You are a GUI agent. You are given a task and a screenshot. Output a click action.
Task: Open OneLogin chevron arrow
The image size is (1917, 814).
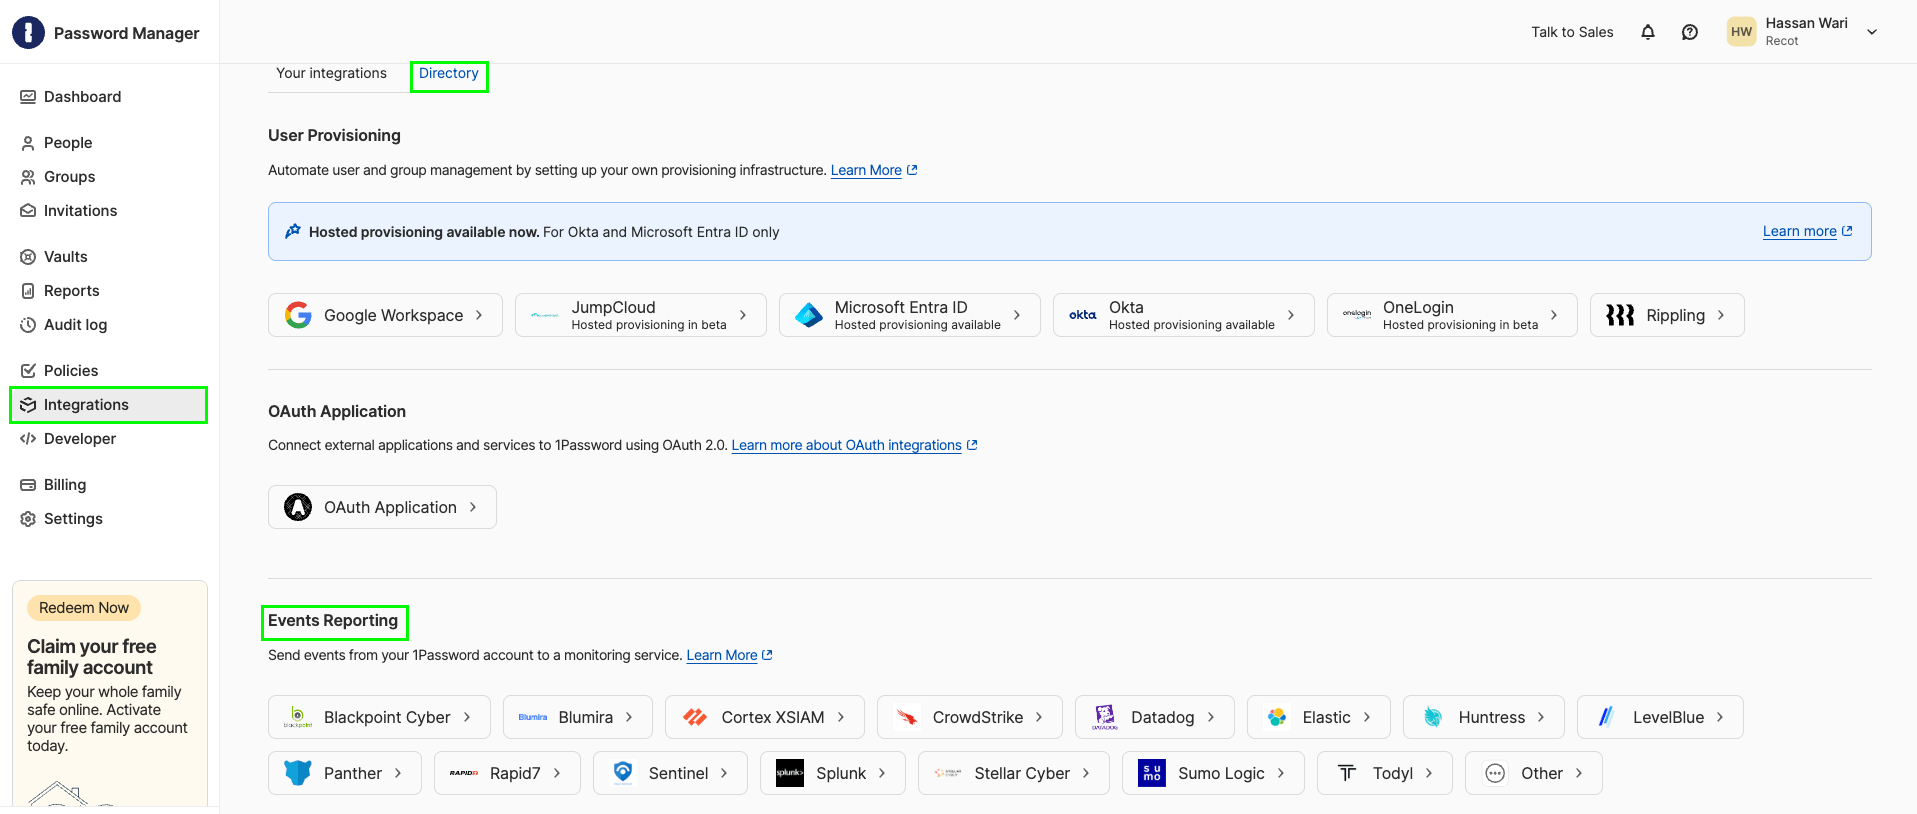click(x=1554, y=315)
